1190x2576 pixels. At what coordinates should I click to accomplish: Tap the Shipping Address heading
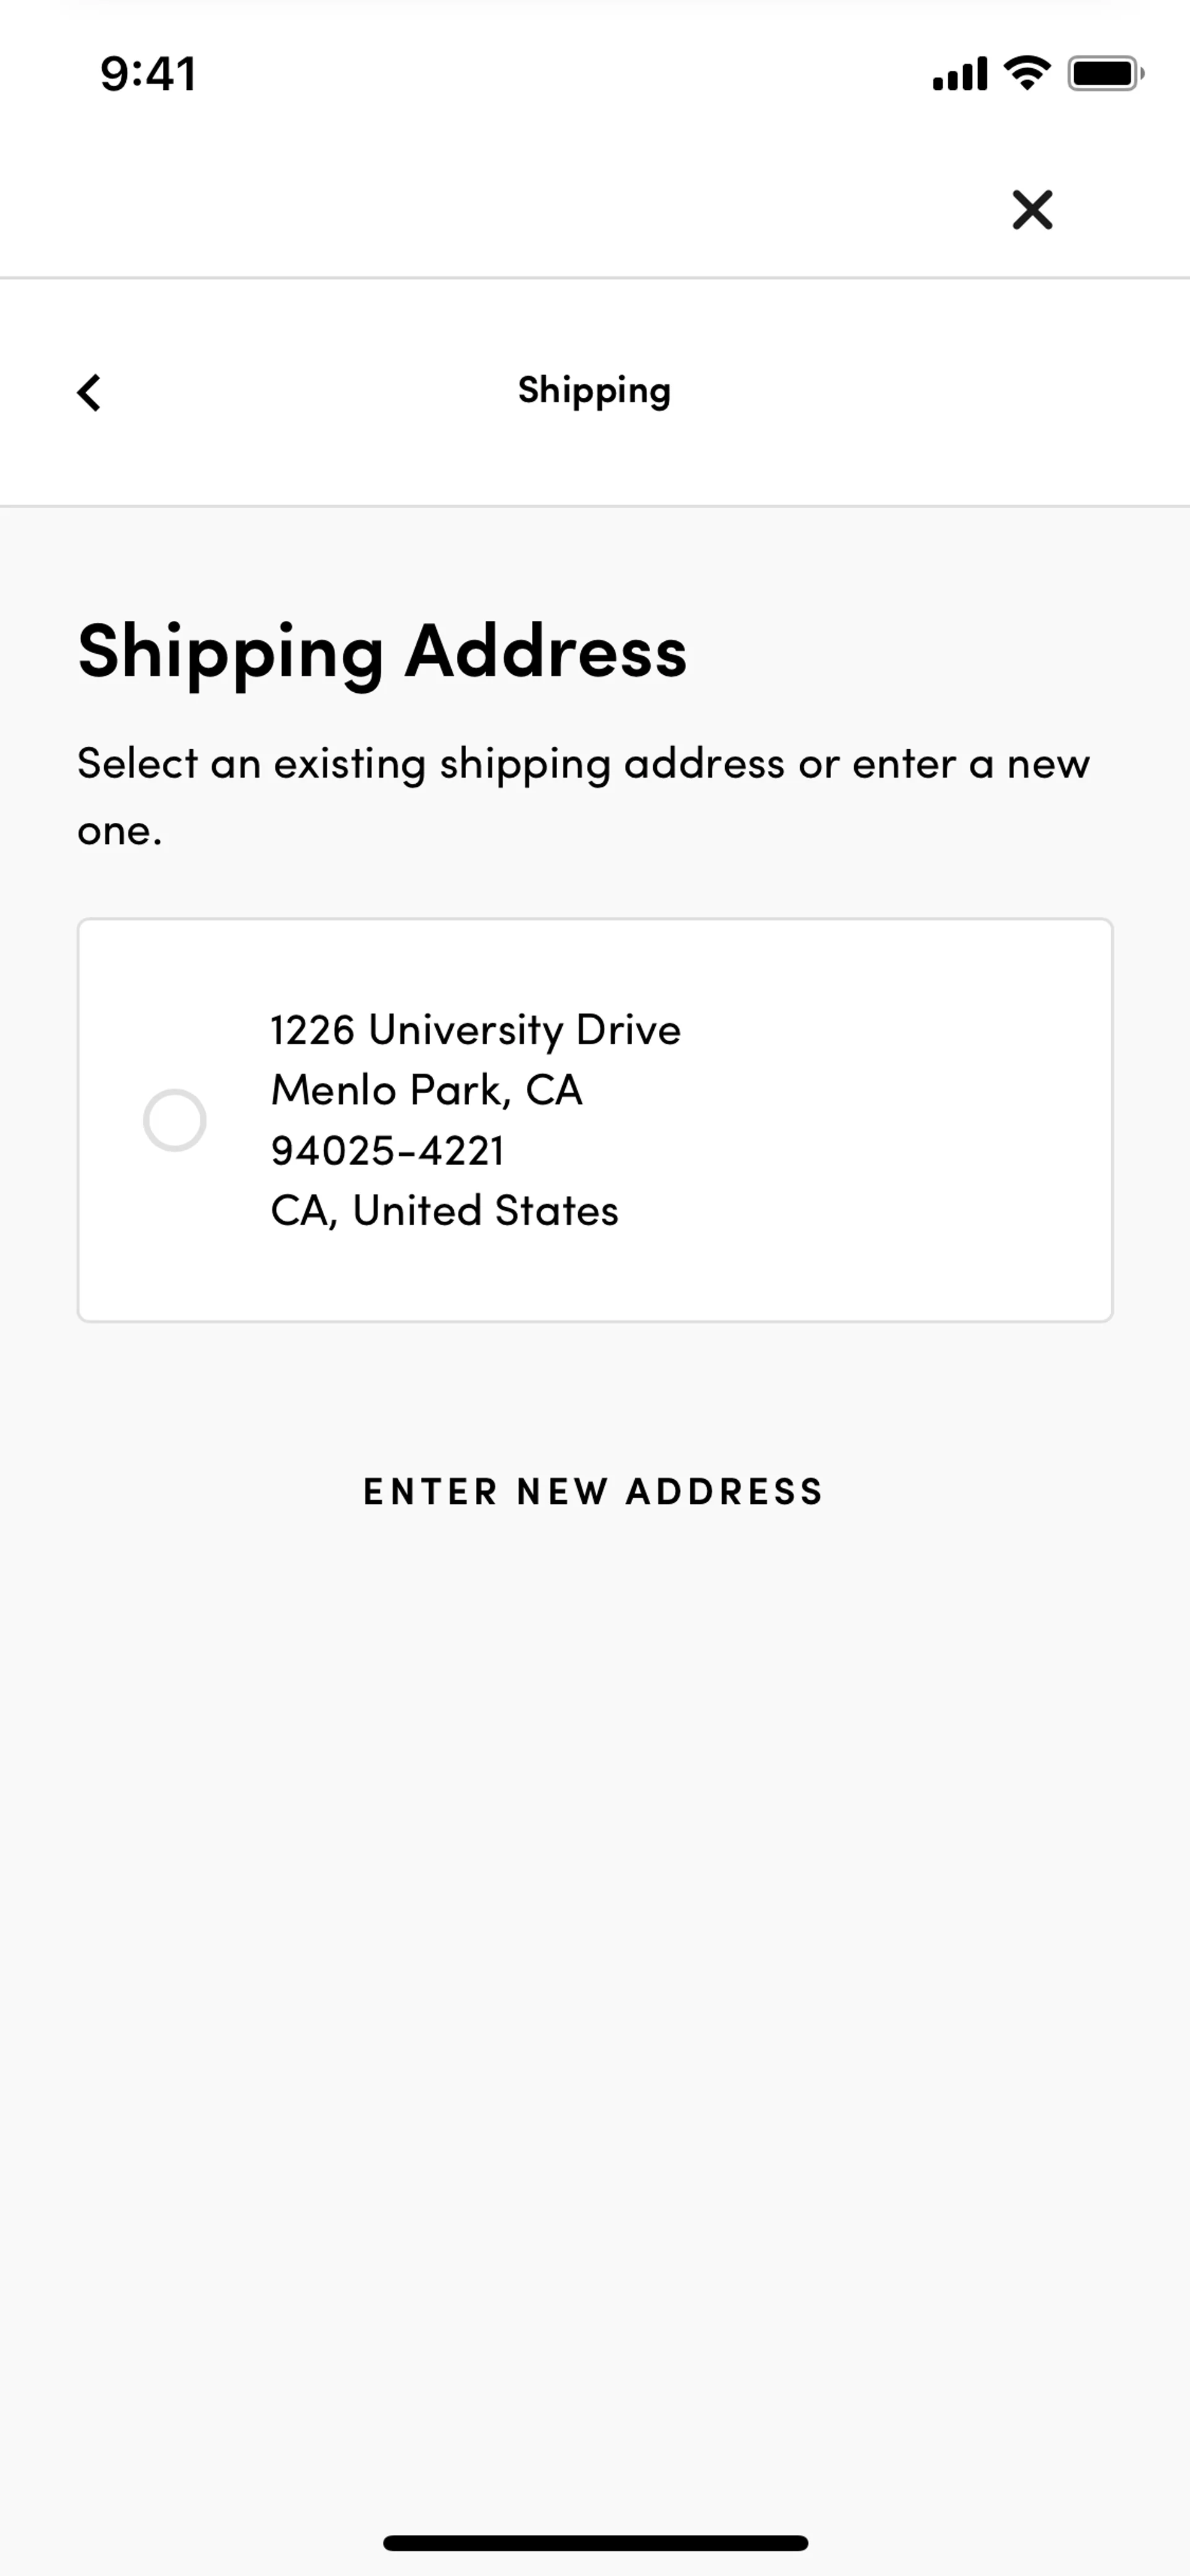(382, 652)
